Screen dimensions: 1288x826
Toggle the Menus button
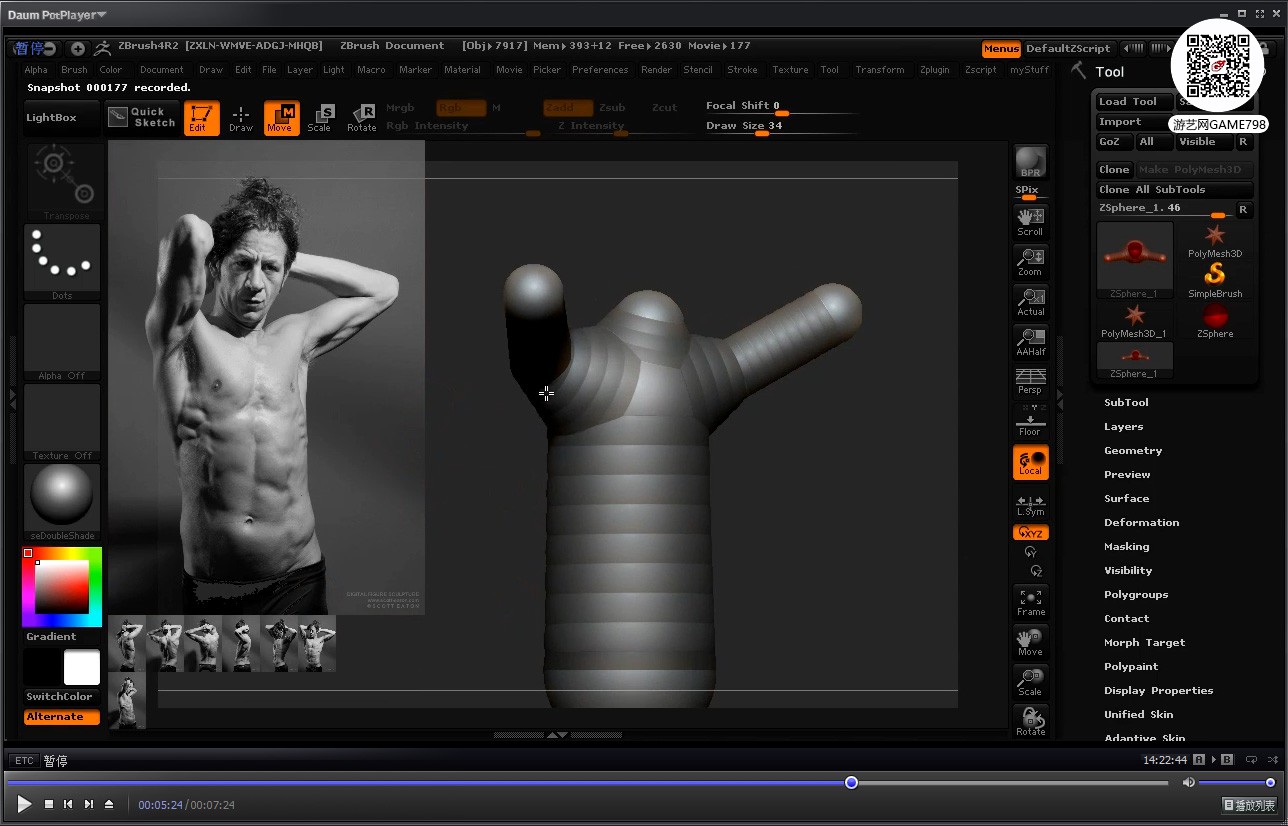tap(1001, 48)
